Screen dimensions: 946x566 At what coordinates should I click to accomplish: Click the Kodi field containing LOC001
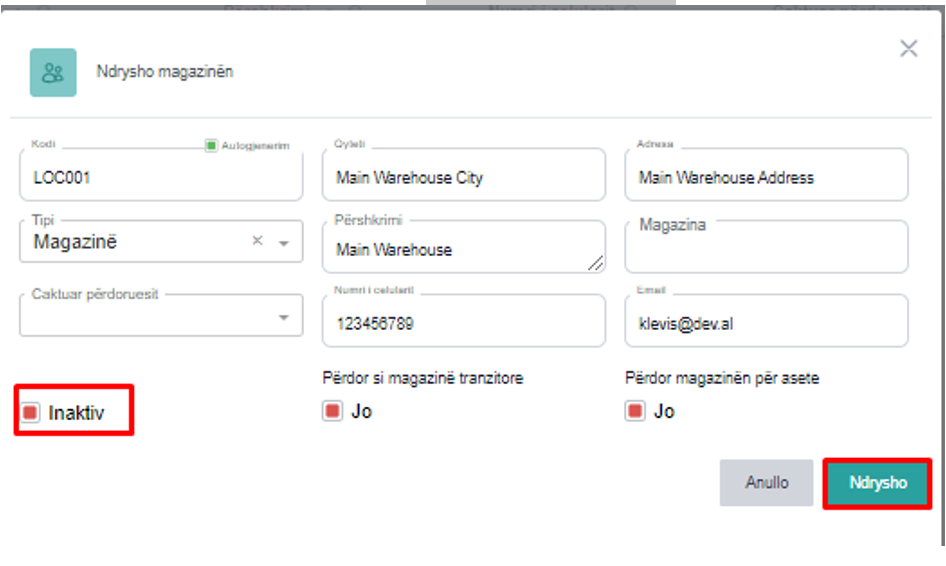(x=160, y=178)
